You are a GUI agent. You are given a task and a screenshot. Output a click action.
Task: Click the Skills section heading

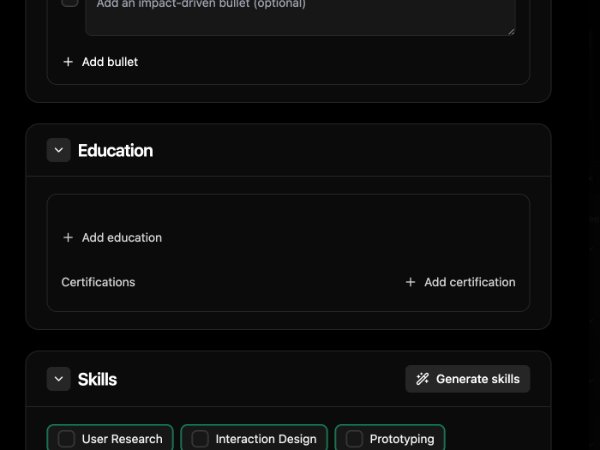click(97, 379)
